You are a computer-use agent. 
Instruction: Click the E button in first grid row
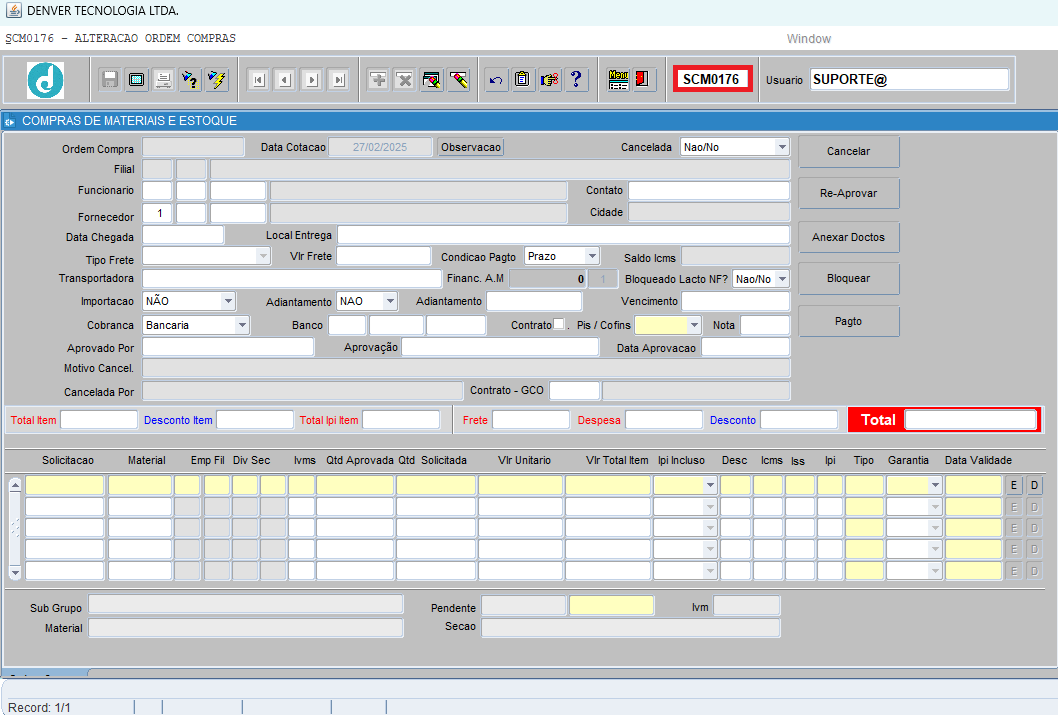tap(1014, 485)
